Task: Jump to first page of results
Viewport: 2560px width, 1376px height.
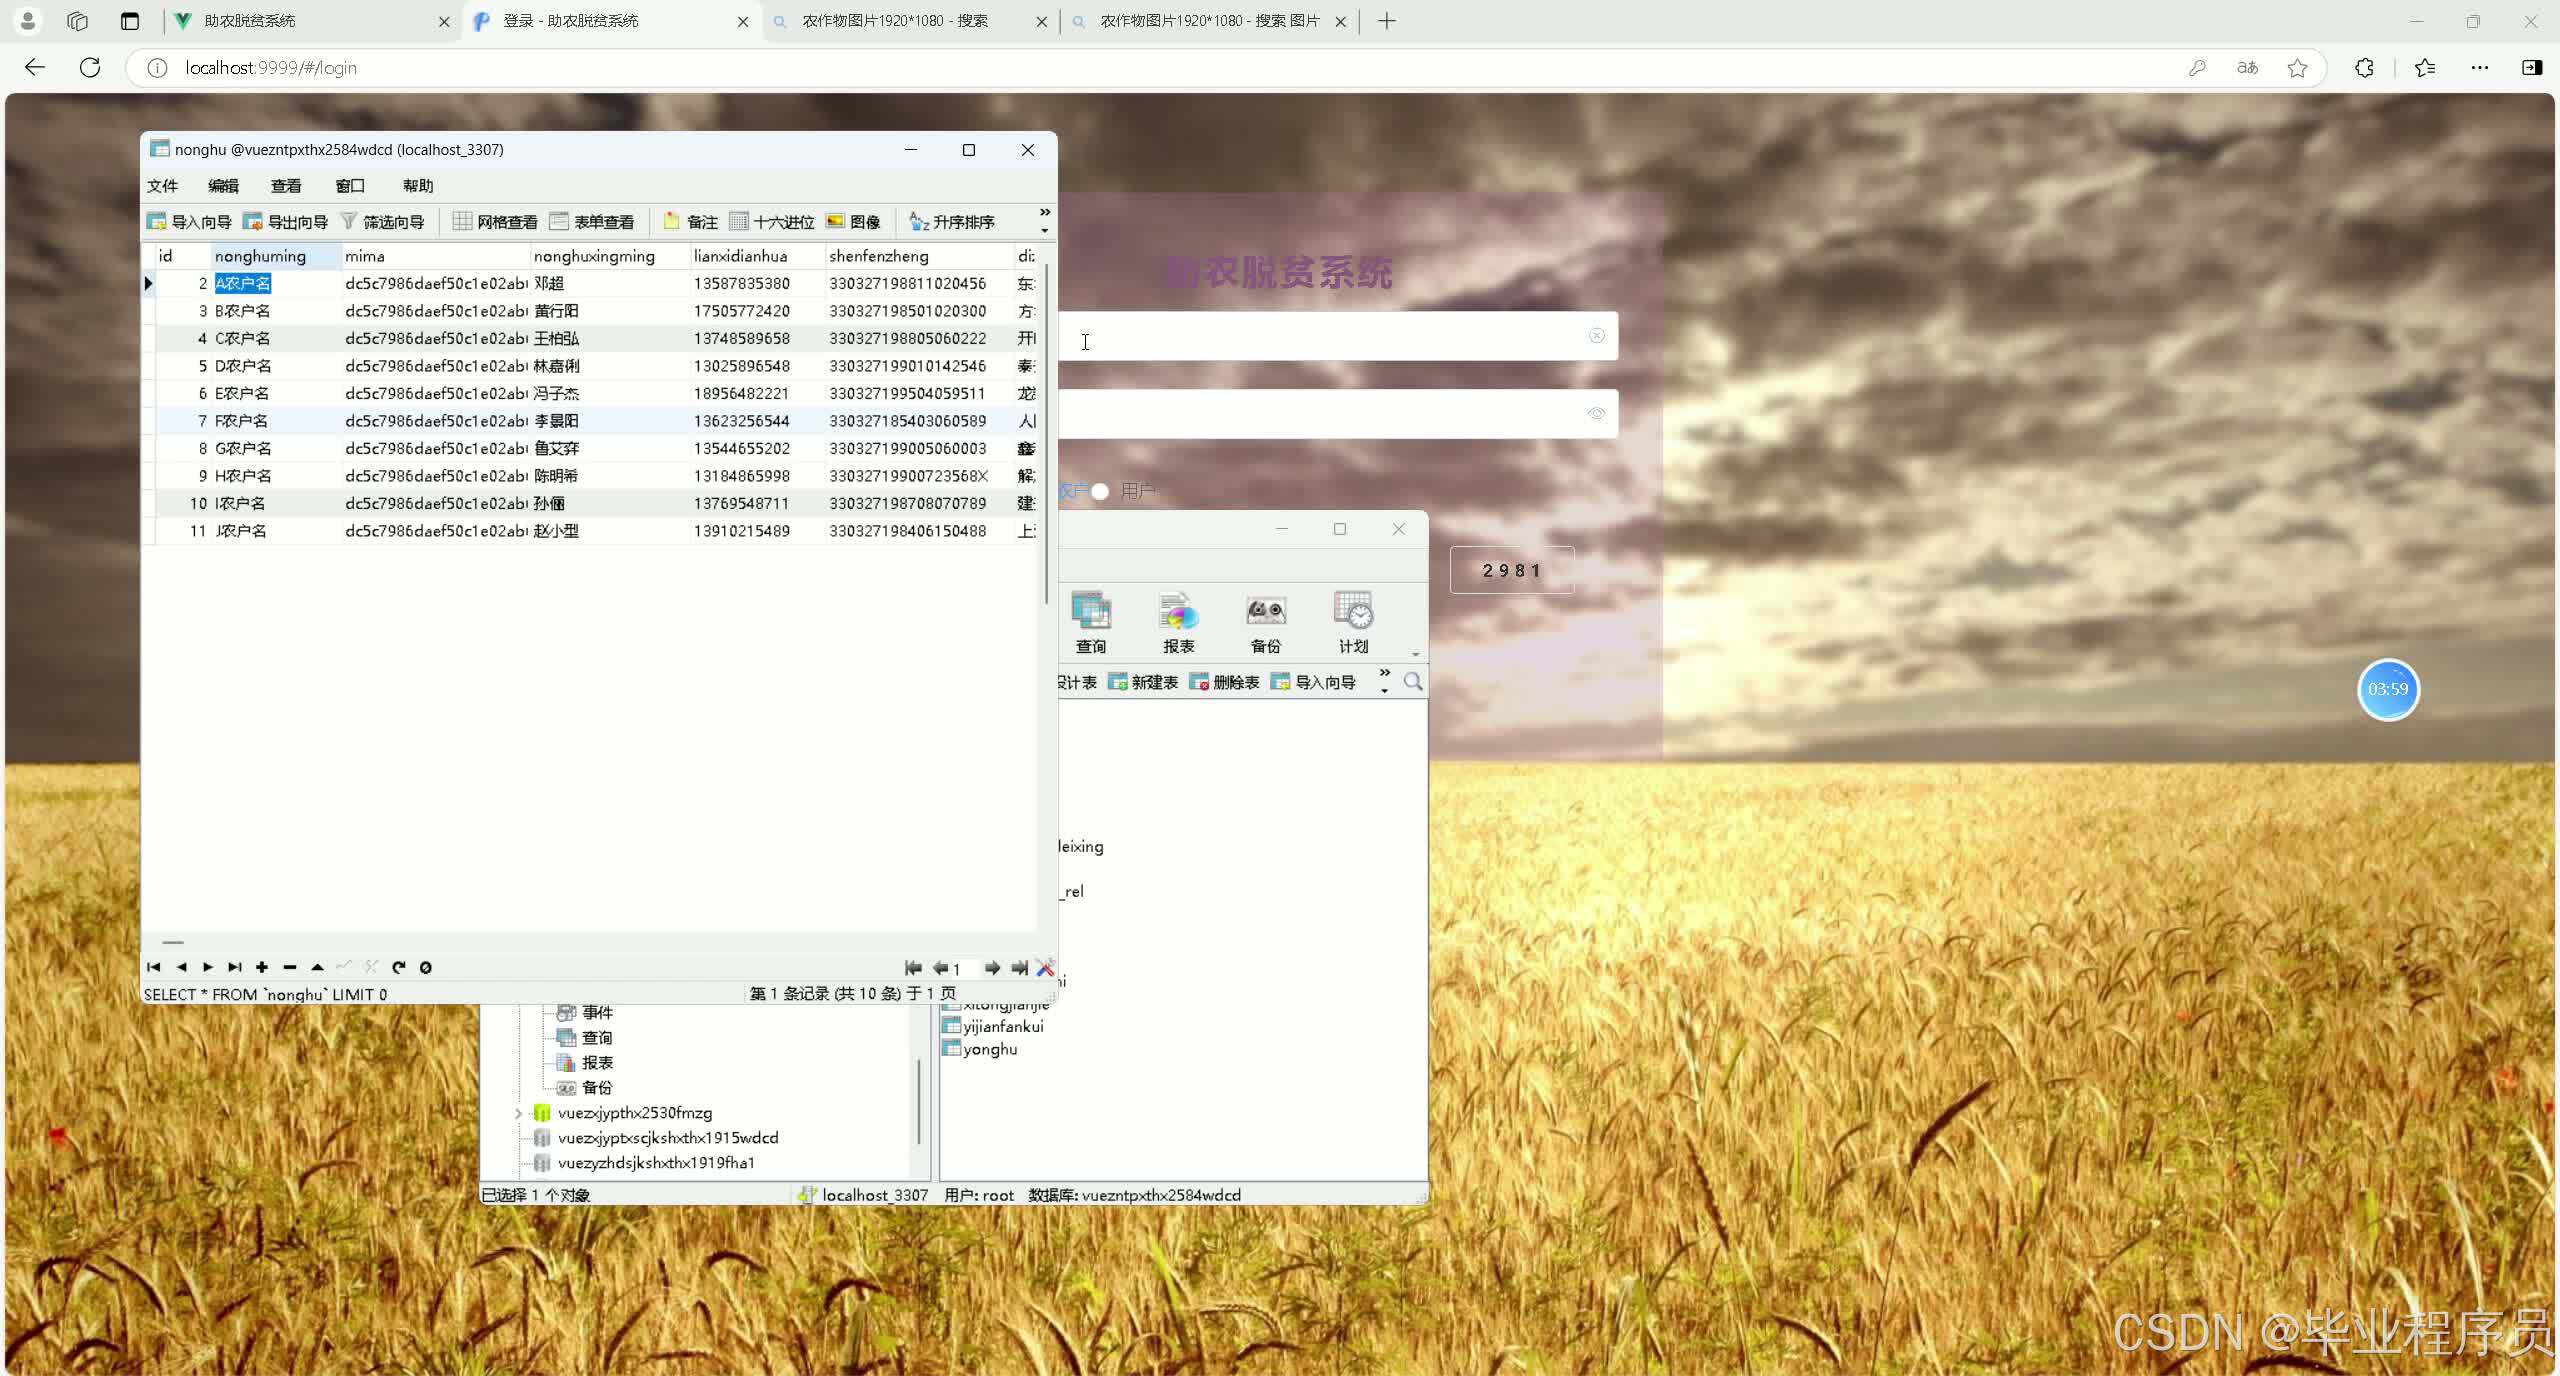Action: click(913, 968)
